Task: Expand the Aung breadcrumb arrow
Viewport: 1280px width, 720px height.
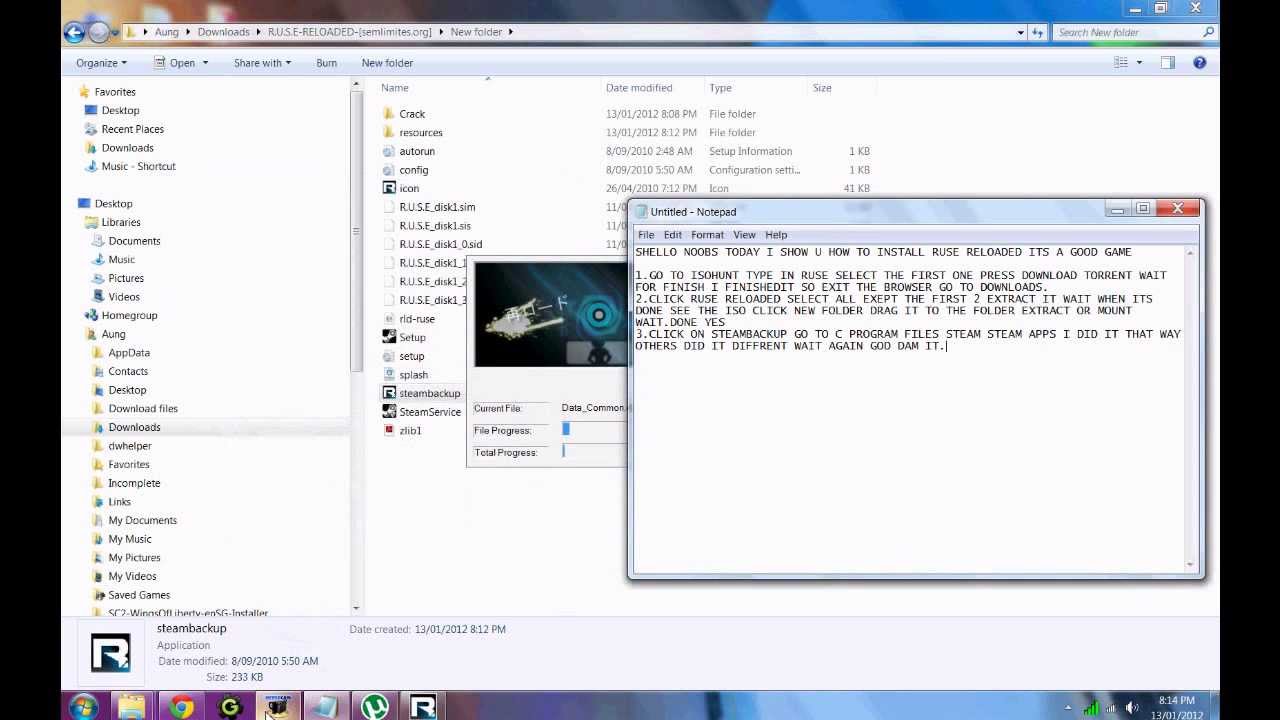Action: coord(187,32)
